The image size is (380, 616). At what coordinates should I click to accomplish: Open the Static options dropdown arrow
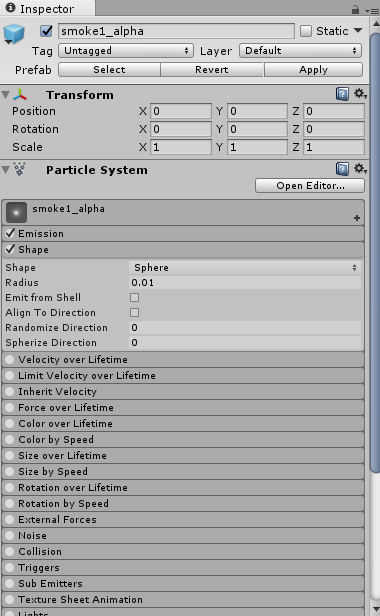tap(358, 30)
